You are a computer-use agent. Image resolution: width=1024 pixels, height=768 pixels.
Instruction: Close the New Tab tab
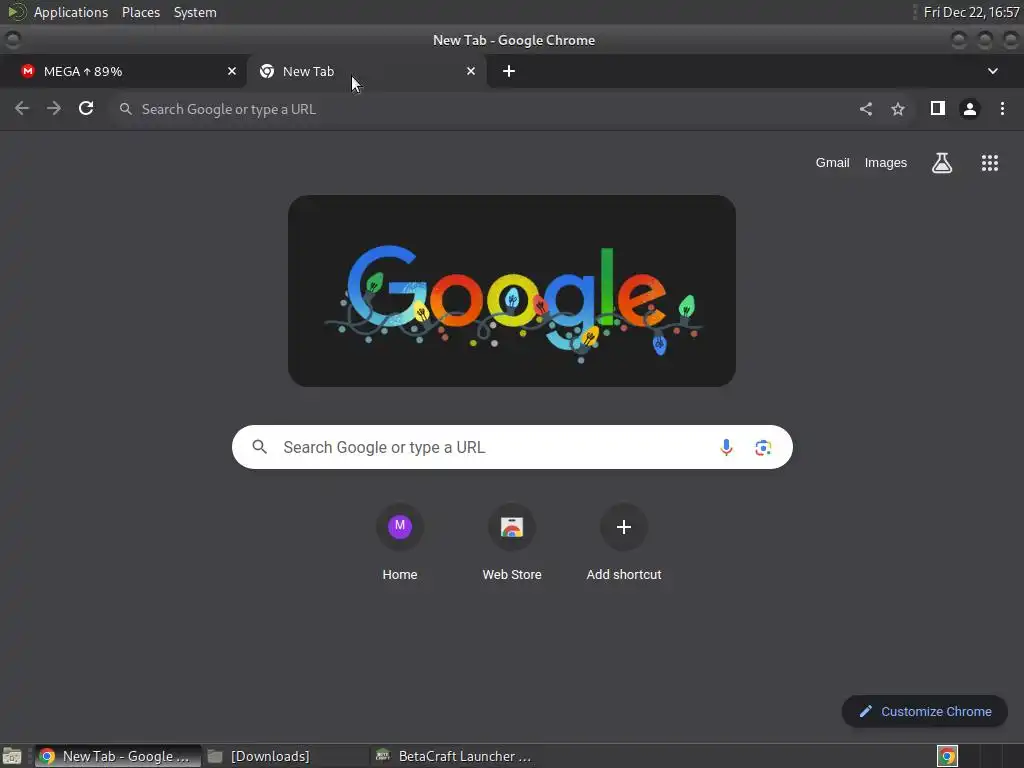tap(471, 71)
